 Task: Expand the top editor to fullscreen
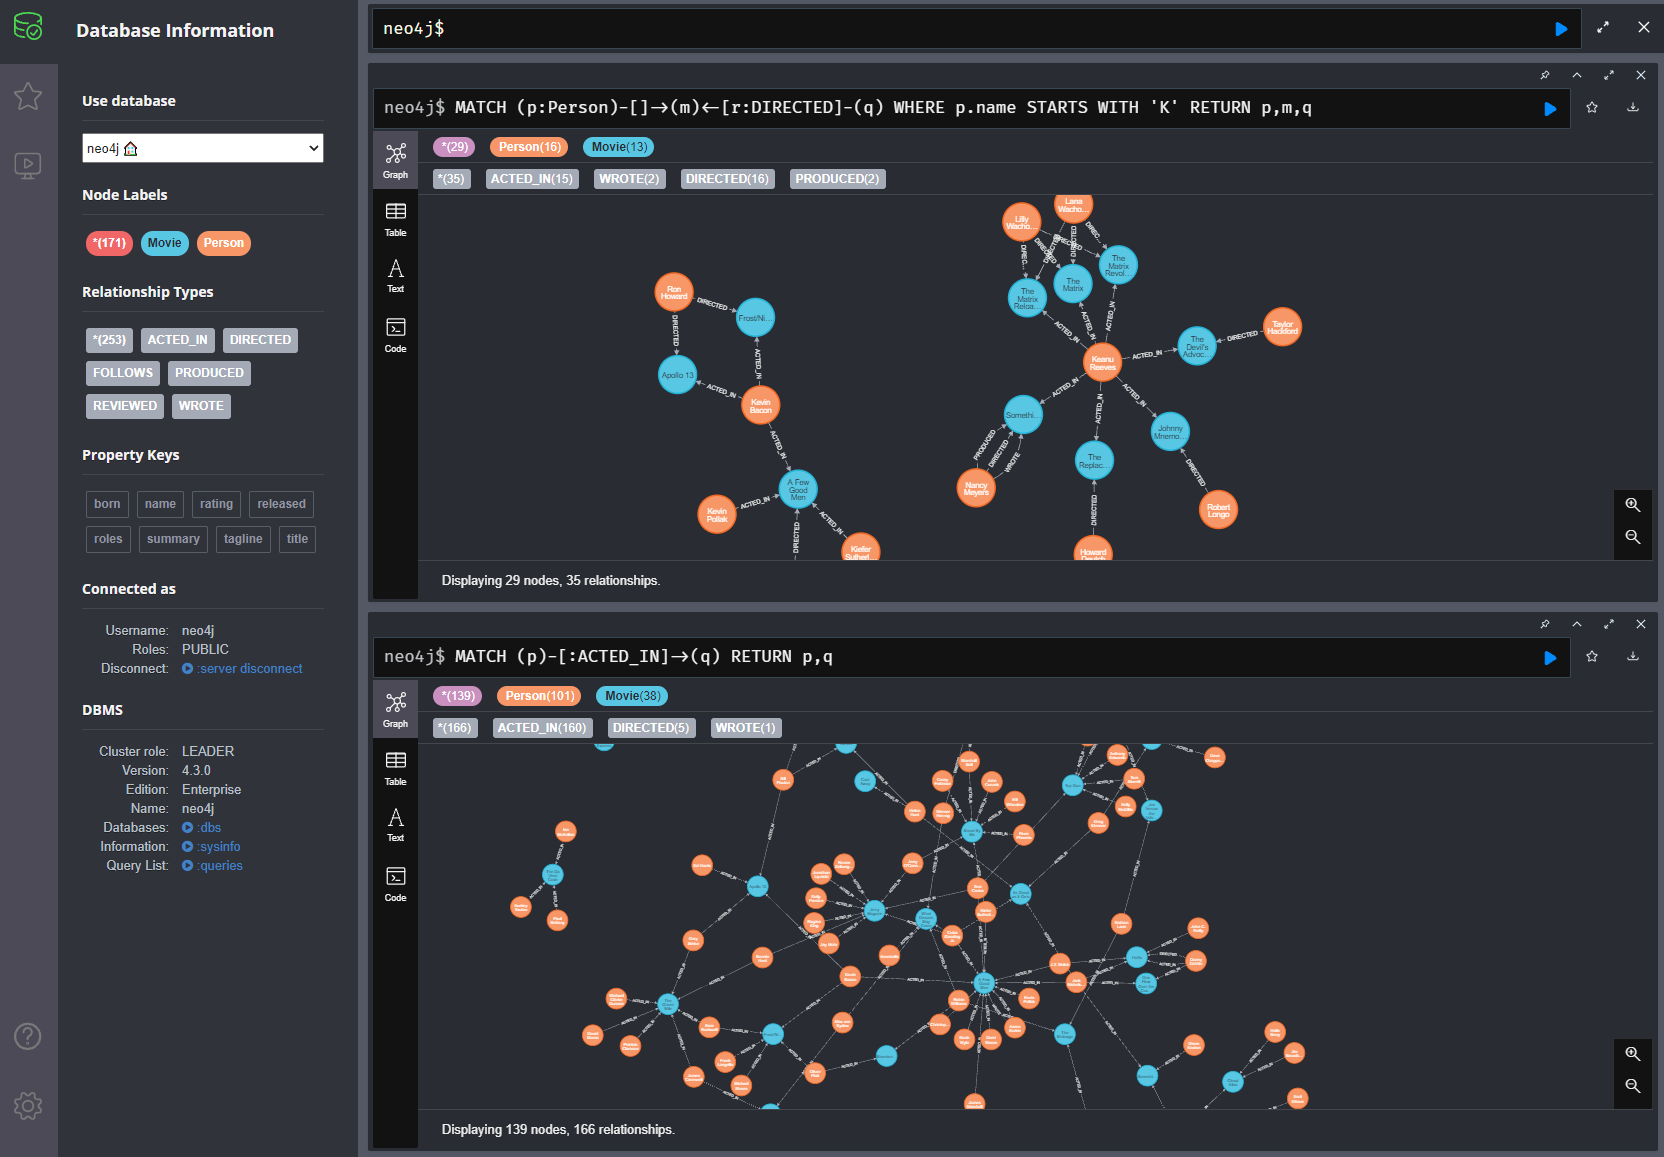(x=1603, y=28)
